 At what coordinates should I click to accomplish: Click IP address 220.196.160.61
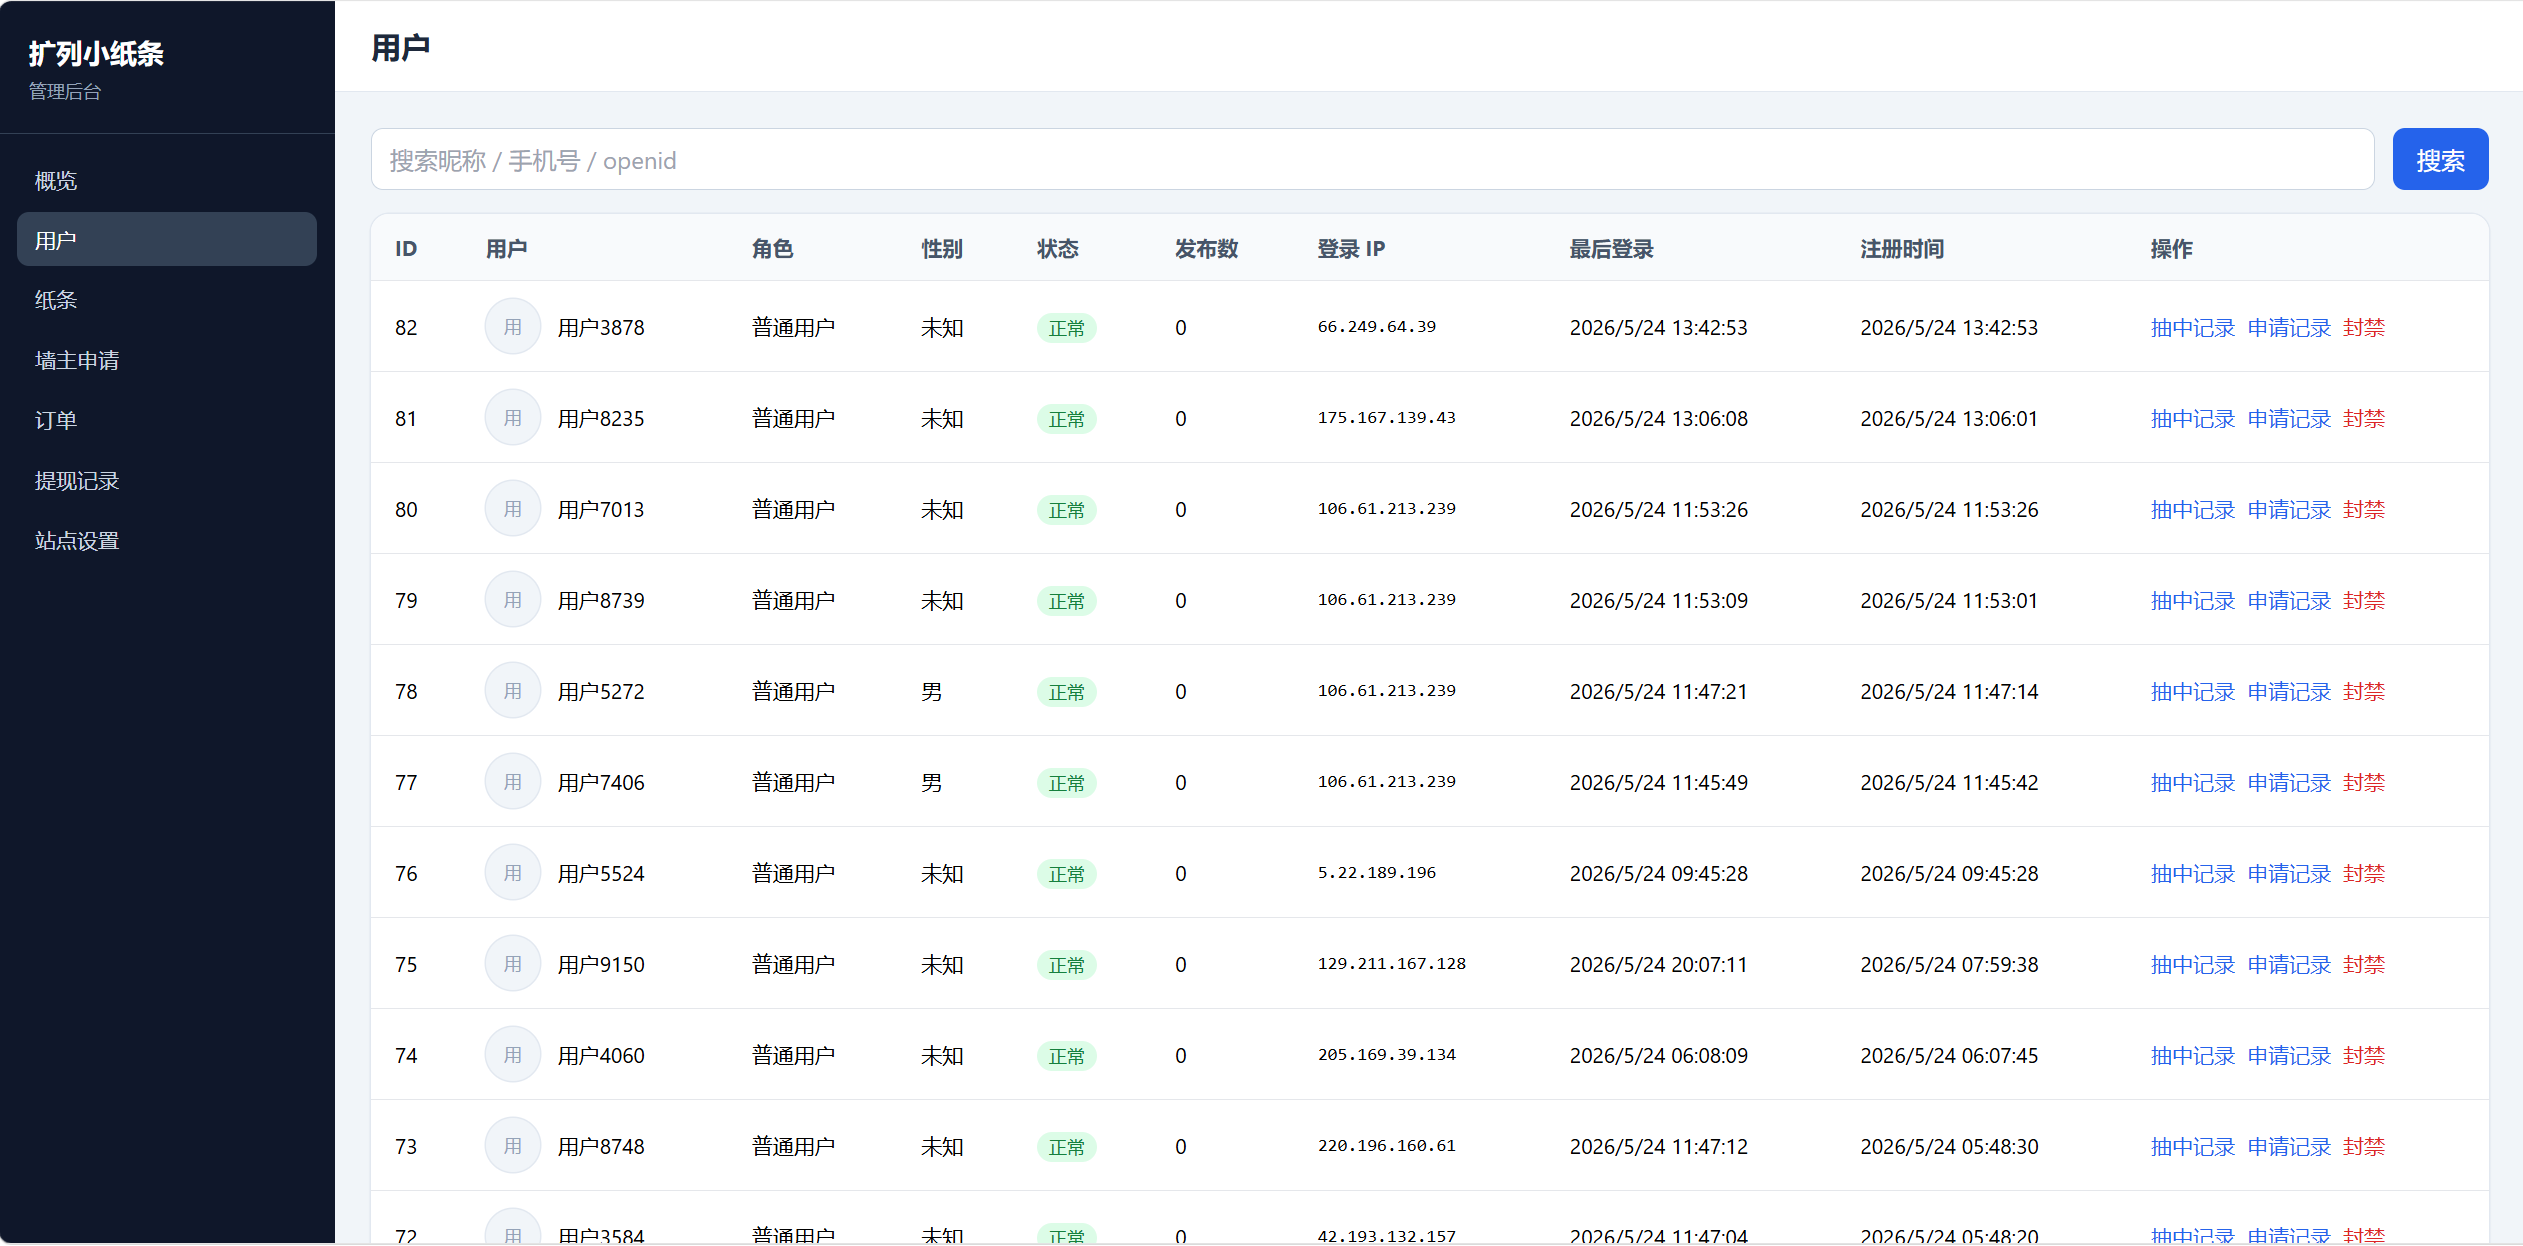[x=1386, y=1146]
